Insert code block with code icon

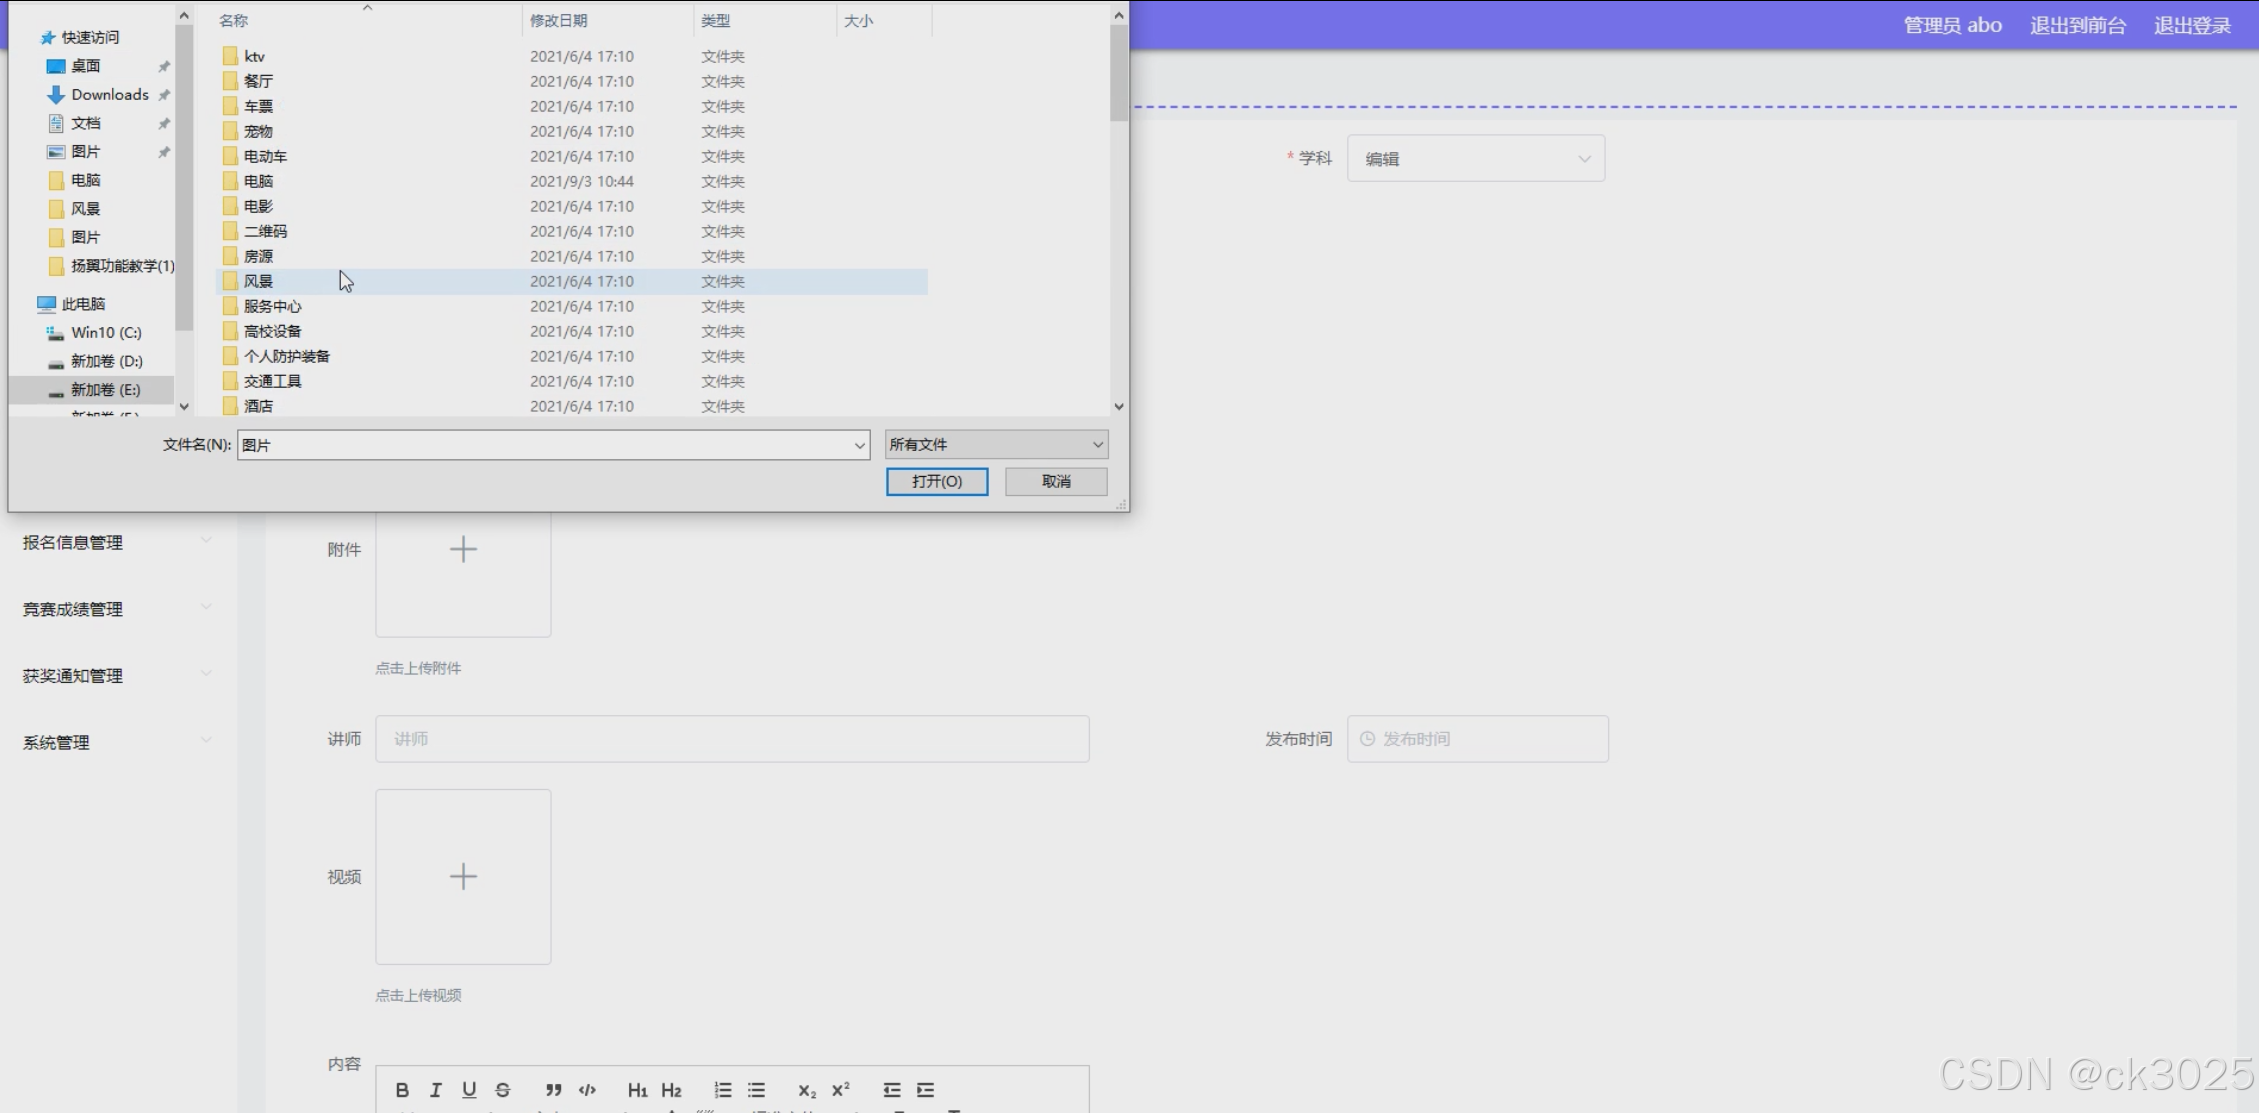(587, 1090)
